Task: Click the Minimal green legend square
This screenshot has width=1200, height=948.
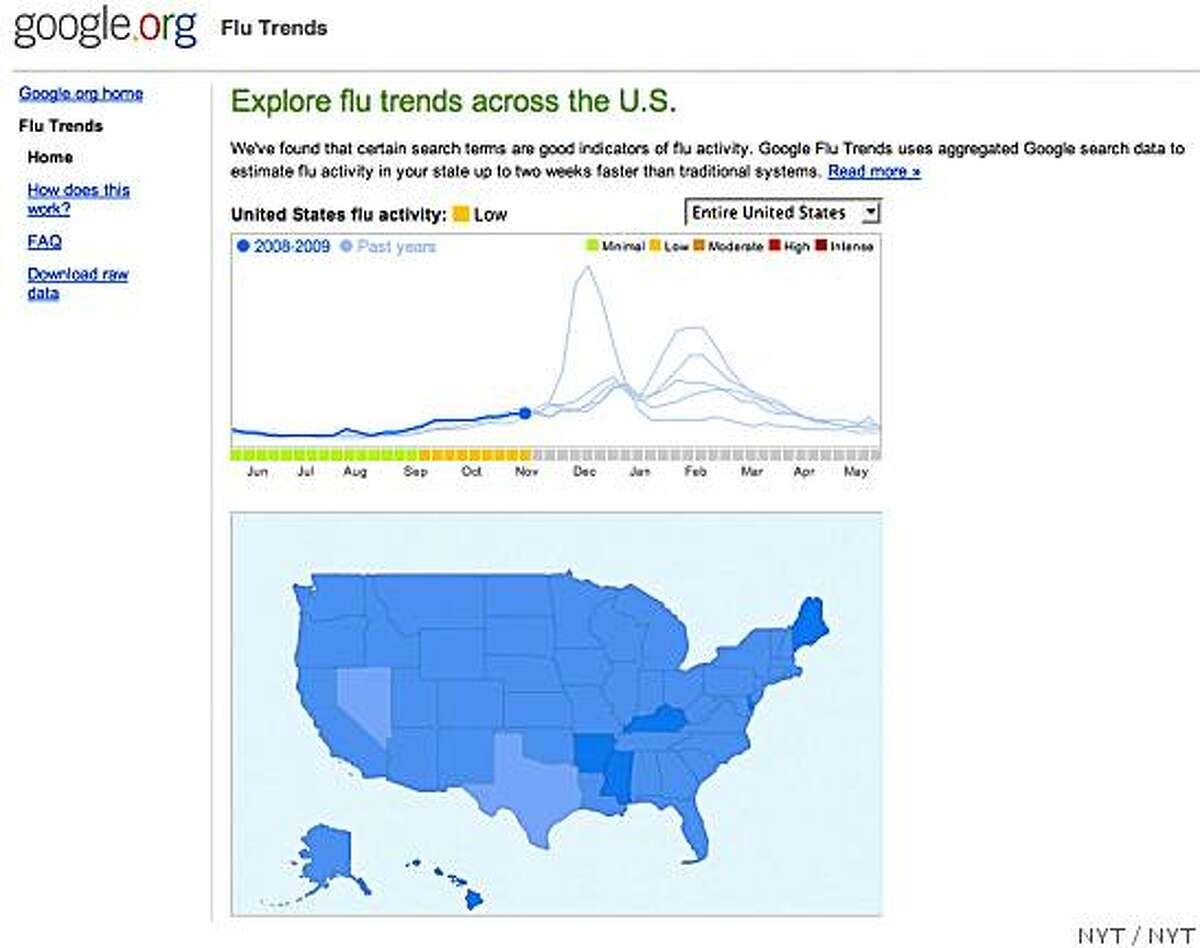Action: pos(589,245)
